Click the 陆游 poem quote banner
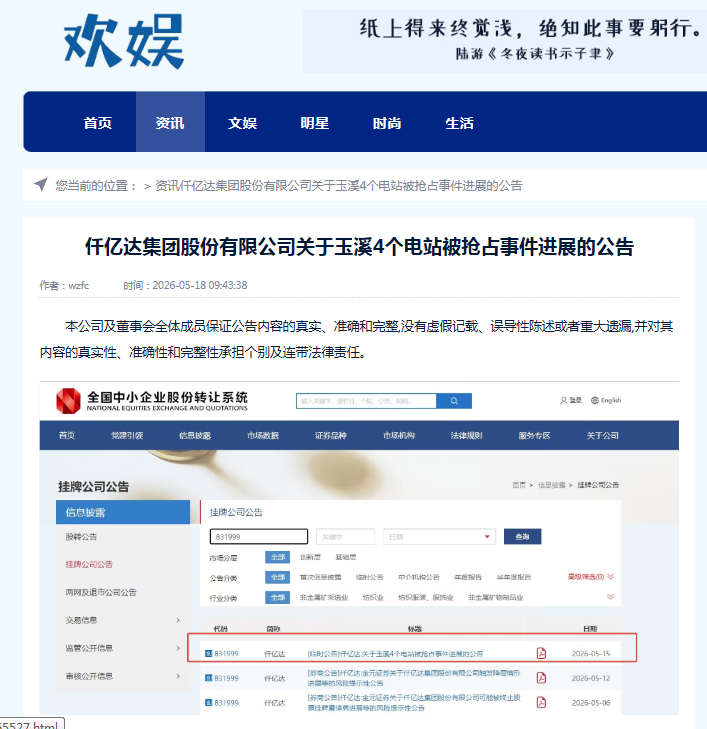This screenshot has height=729, width=707. 505,41
